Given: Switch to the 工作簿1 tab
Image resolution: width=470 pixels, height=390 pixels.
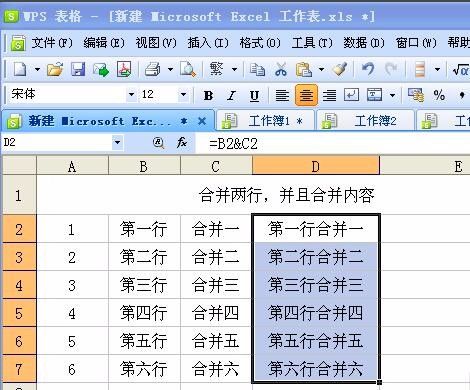Looking at the screenshot, I should pyautogui.click(x=265, y=121).
